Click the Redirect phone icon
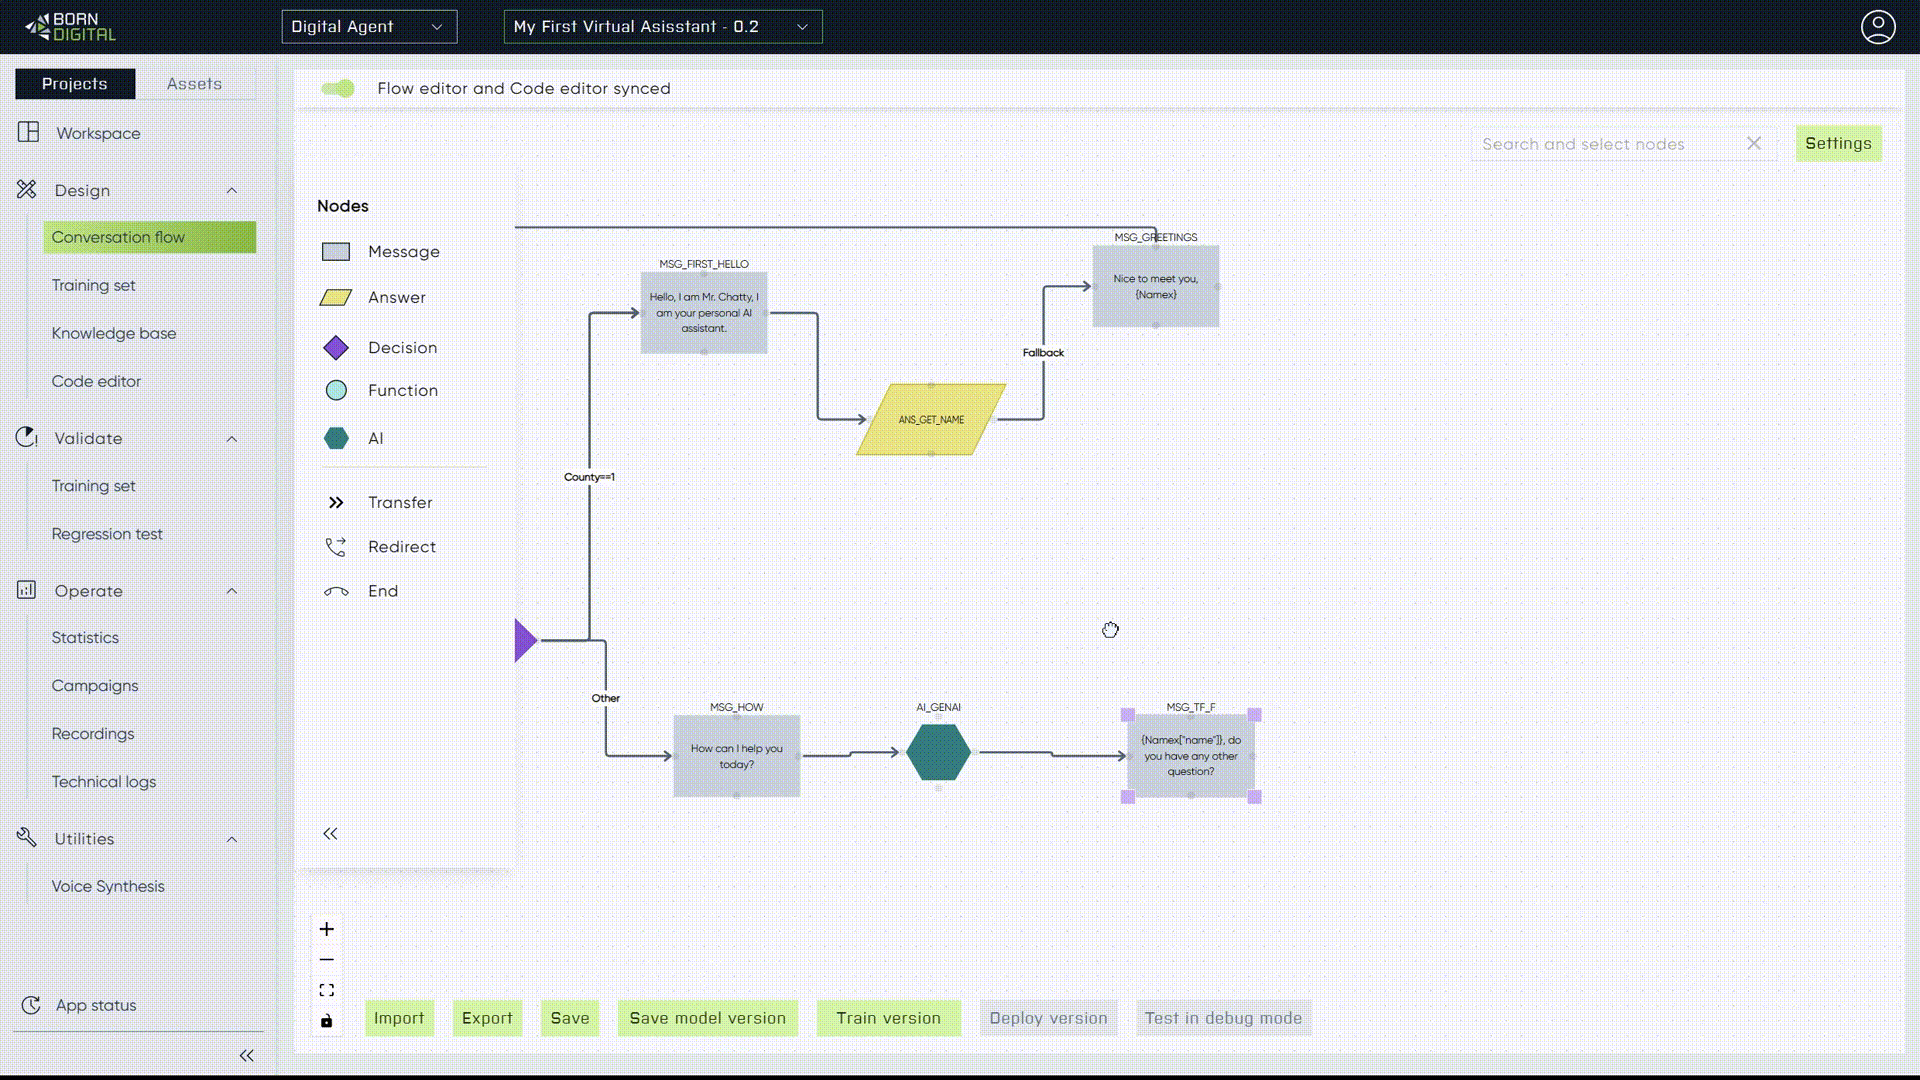Image resolution: width=1920 pixels, height=1080 pixels. pos(336,547)
